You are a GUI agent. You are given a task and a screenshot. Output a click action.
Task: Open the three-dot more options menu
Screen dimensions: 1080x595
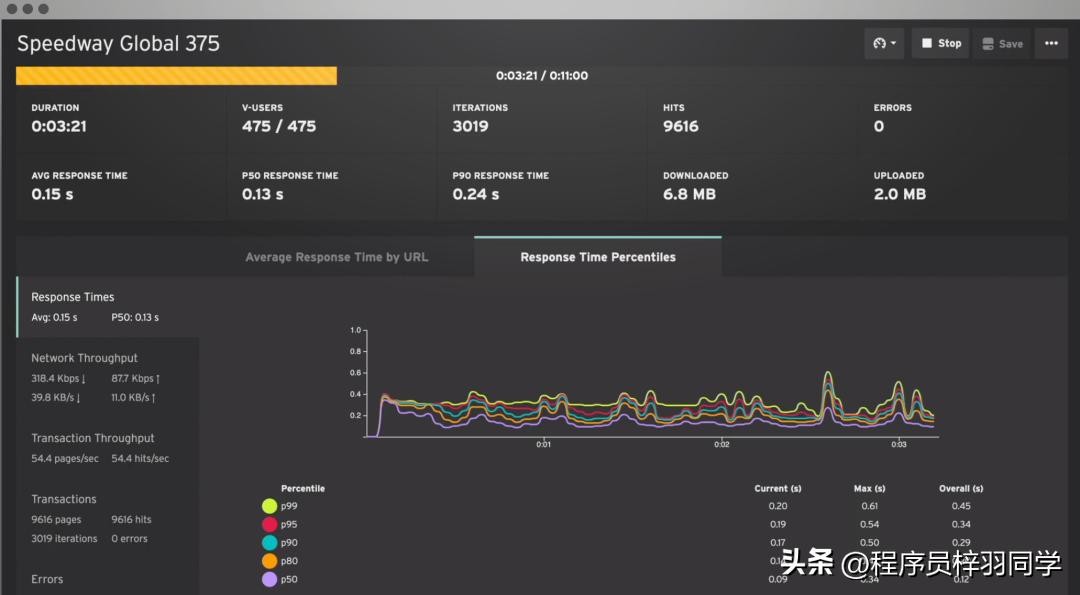(1051, 44)
